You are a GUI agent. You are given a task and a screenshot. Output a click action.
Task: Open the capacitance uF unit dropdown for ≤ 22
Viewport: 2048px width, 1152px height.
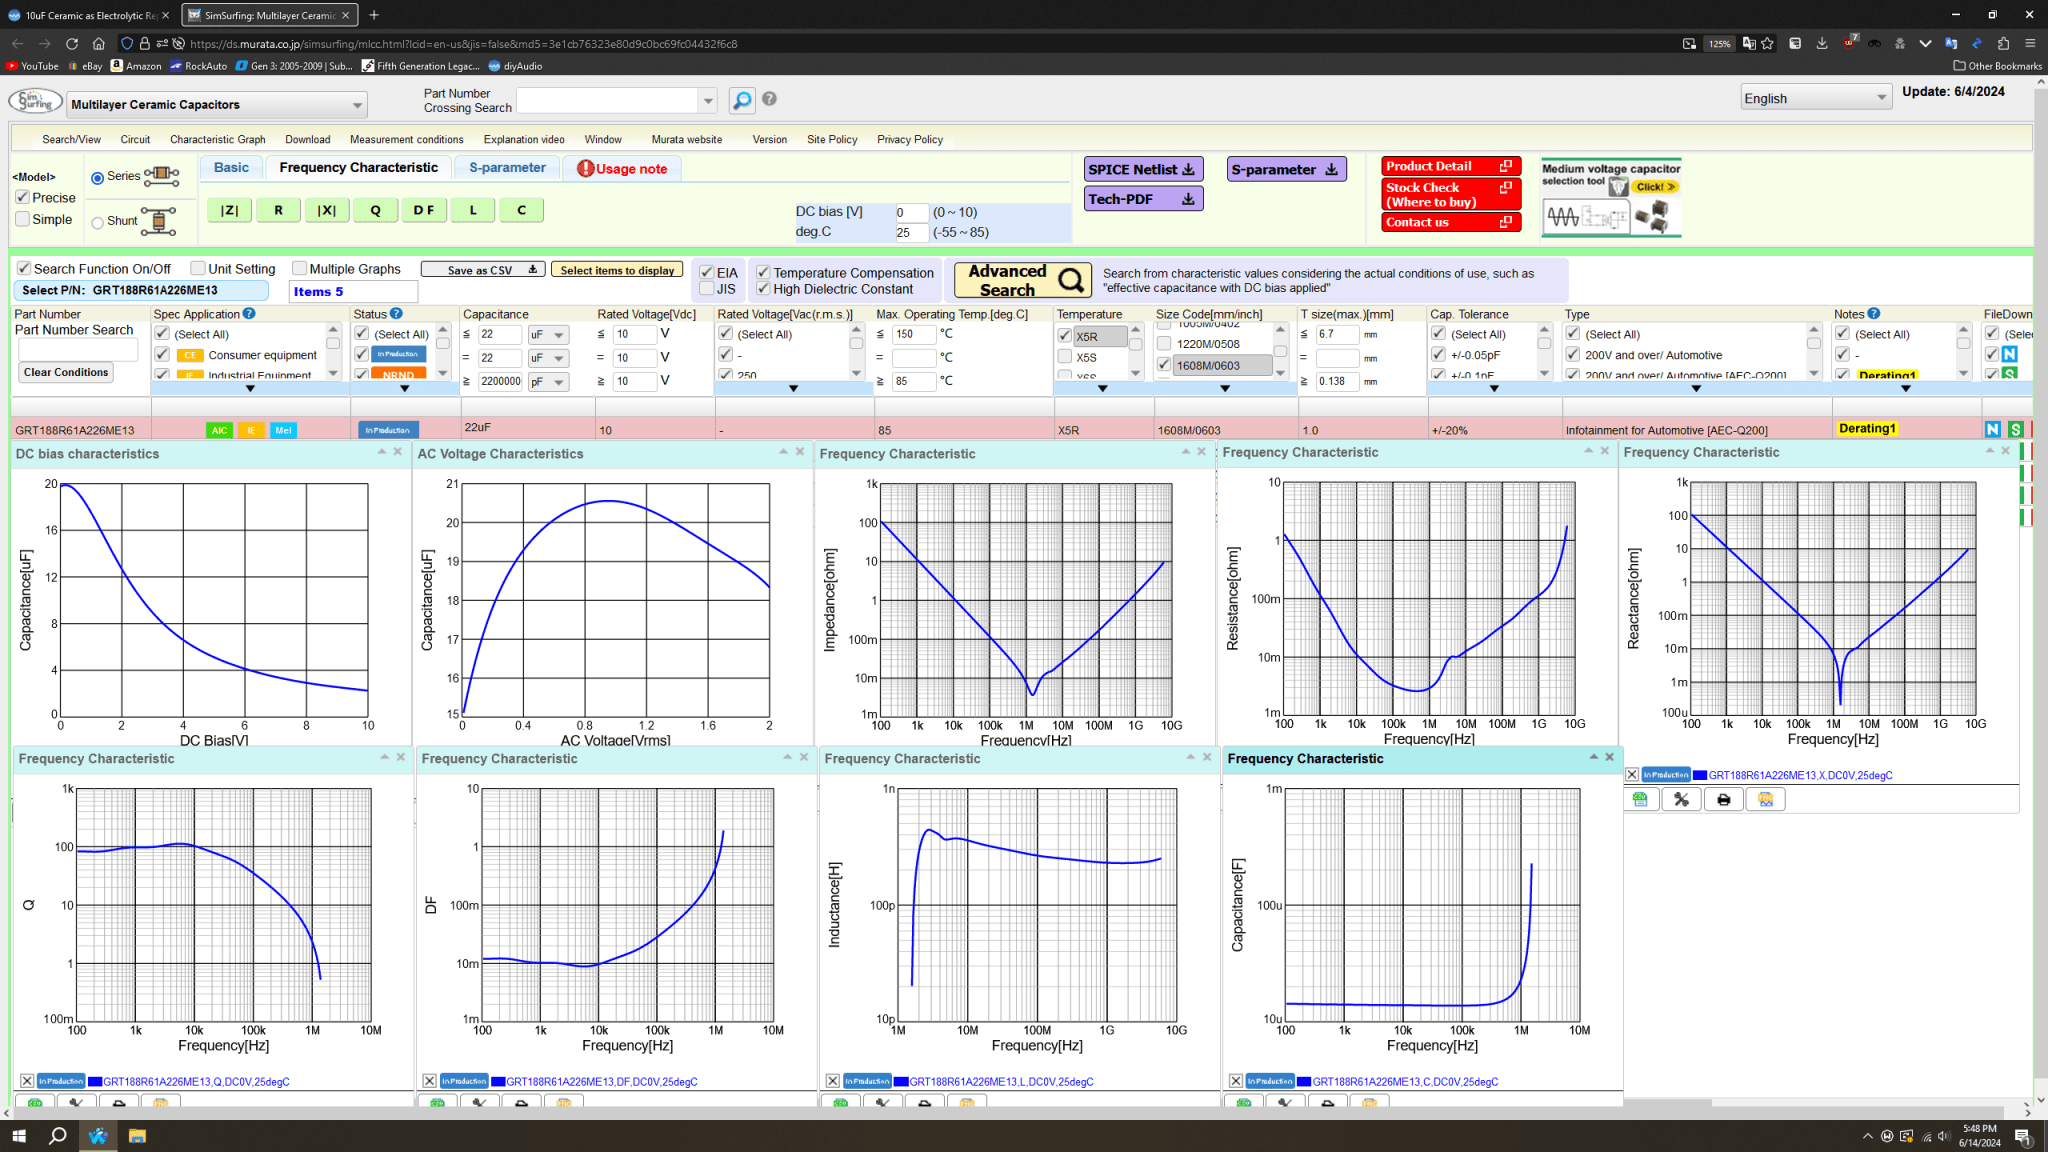548,335
